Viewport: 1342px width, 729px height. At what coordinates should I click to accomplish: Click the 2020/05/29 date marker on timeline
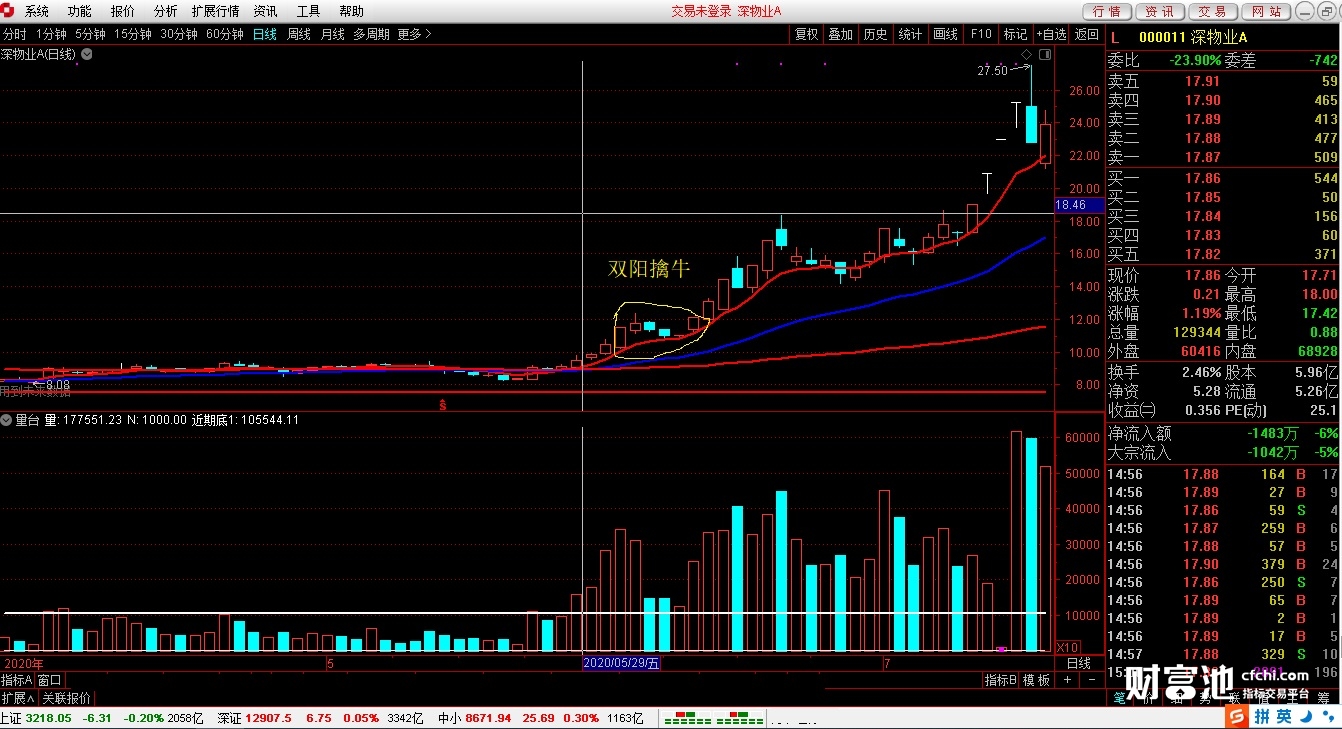pos(621,662)
